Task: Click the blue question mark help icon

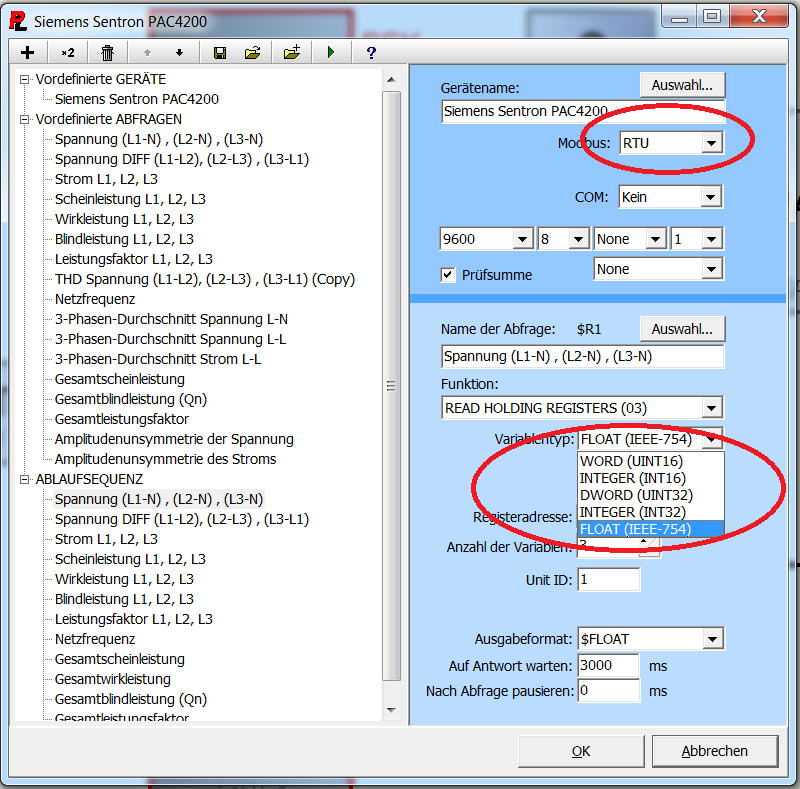Action: 371,53
